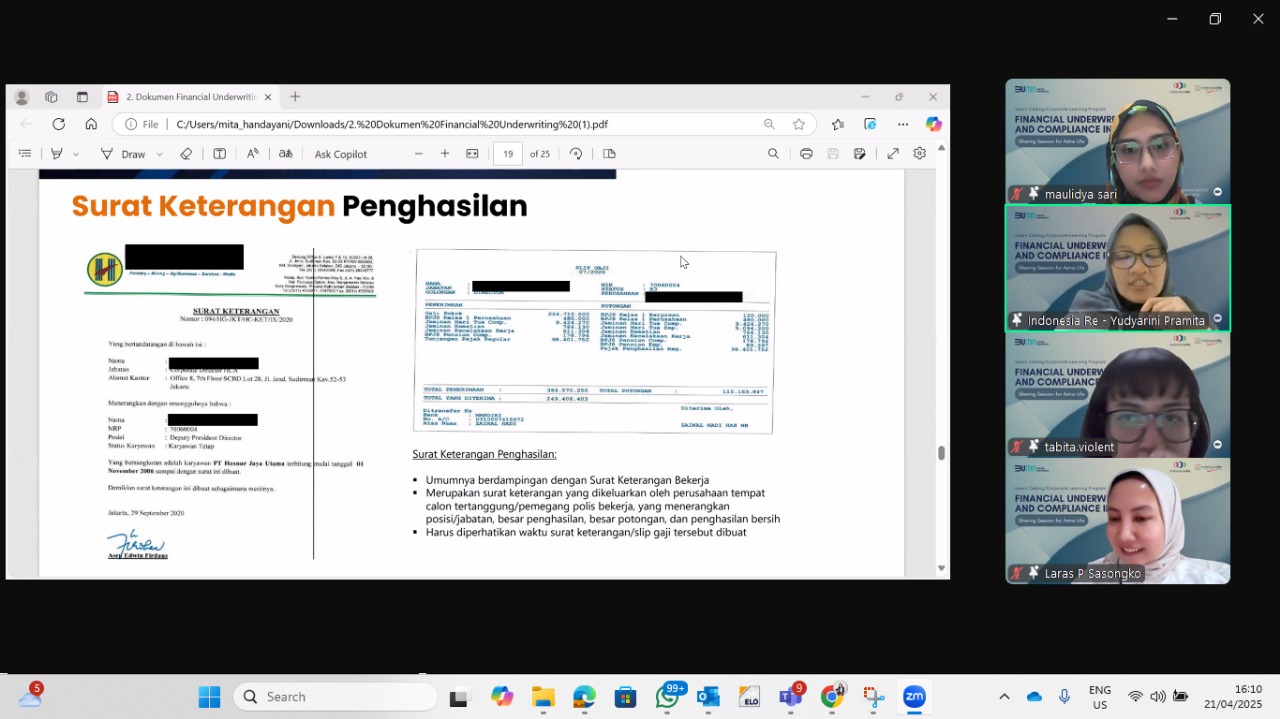Expand the Highlight color dropdown arrow
Screen dimensions: 1280x719
pyautogui.click(x=76, y=154)
